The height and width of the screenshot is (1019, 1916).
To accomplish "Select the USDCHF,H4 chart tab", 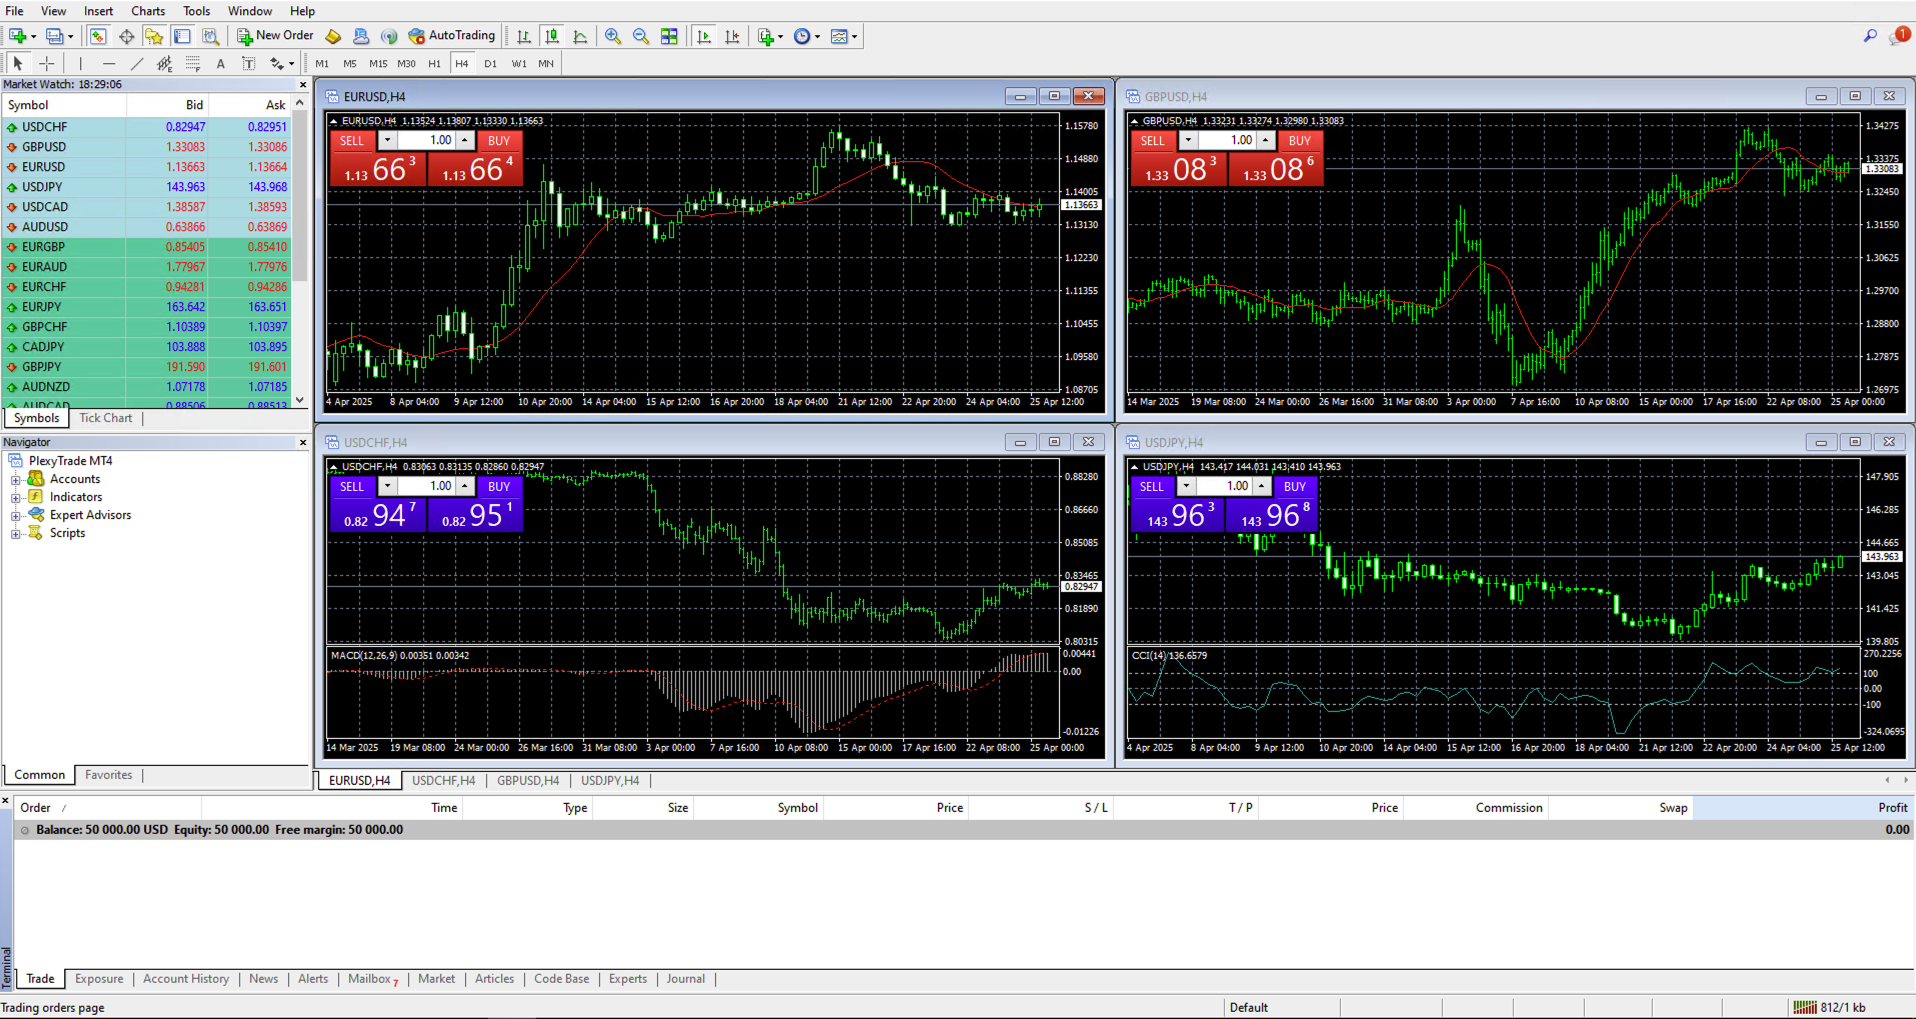I will coord(443,781).
